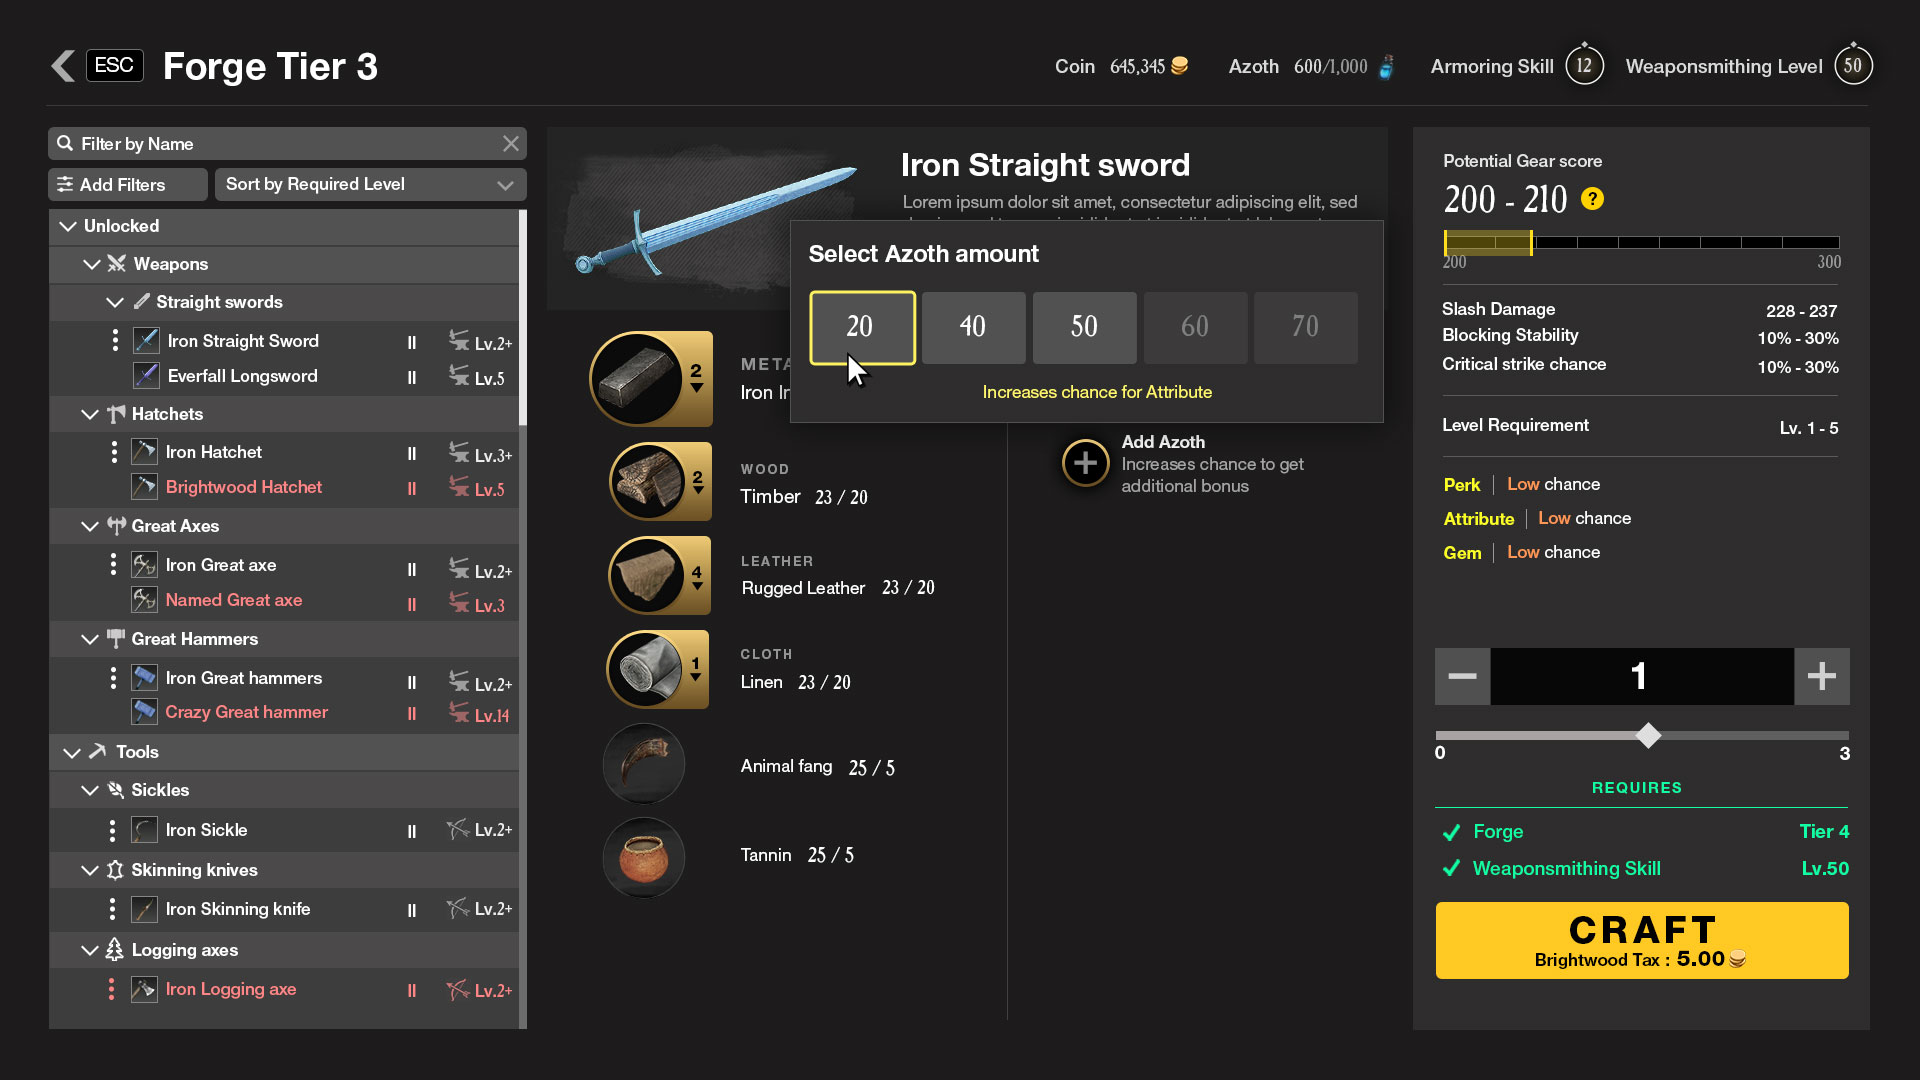Click the Add Filters button
The width and height of the screenshot is (1920, 1080).
coord(127,184)
